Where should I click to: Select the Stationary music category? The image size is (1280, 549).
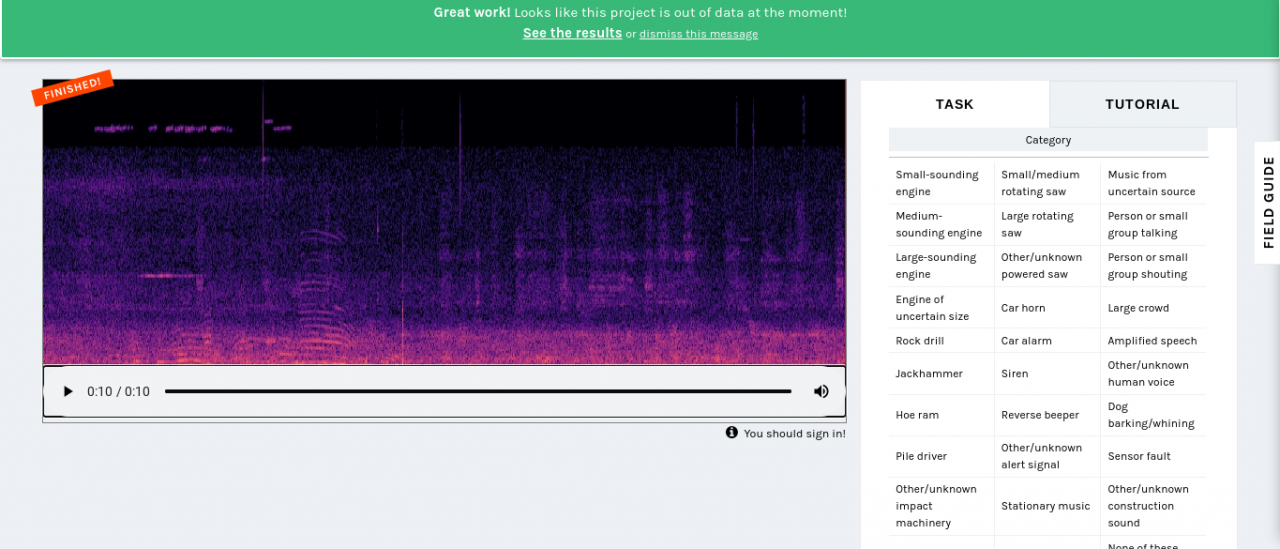(x=1047, y=506)
